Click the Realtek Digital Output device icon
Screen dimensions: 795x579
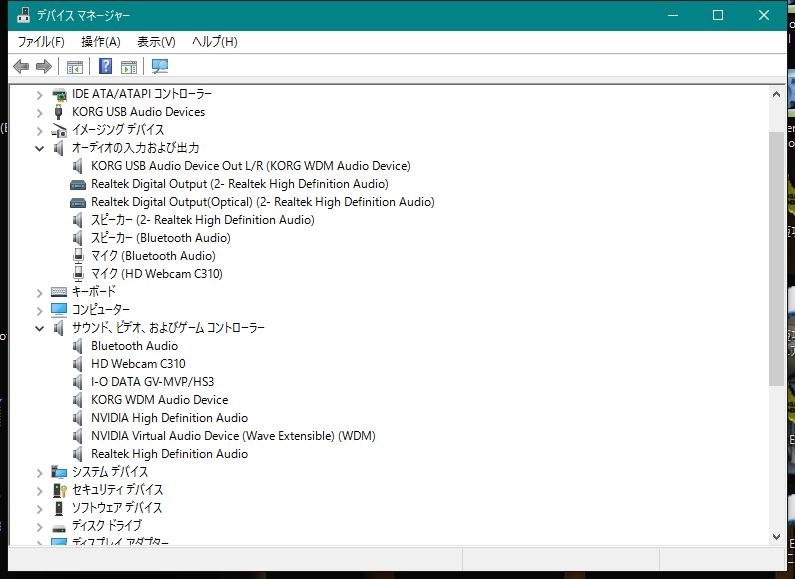coord(78,185)
